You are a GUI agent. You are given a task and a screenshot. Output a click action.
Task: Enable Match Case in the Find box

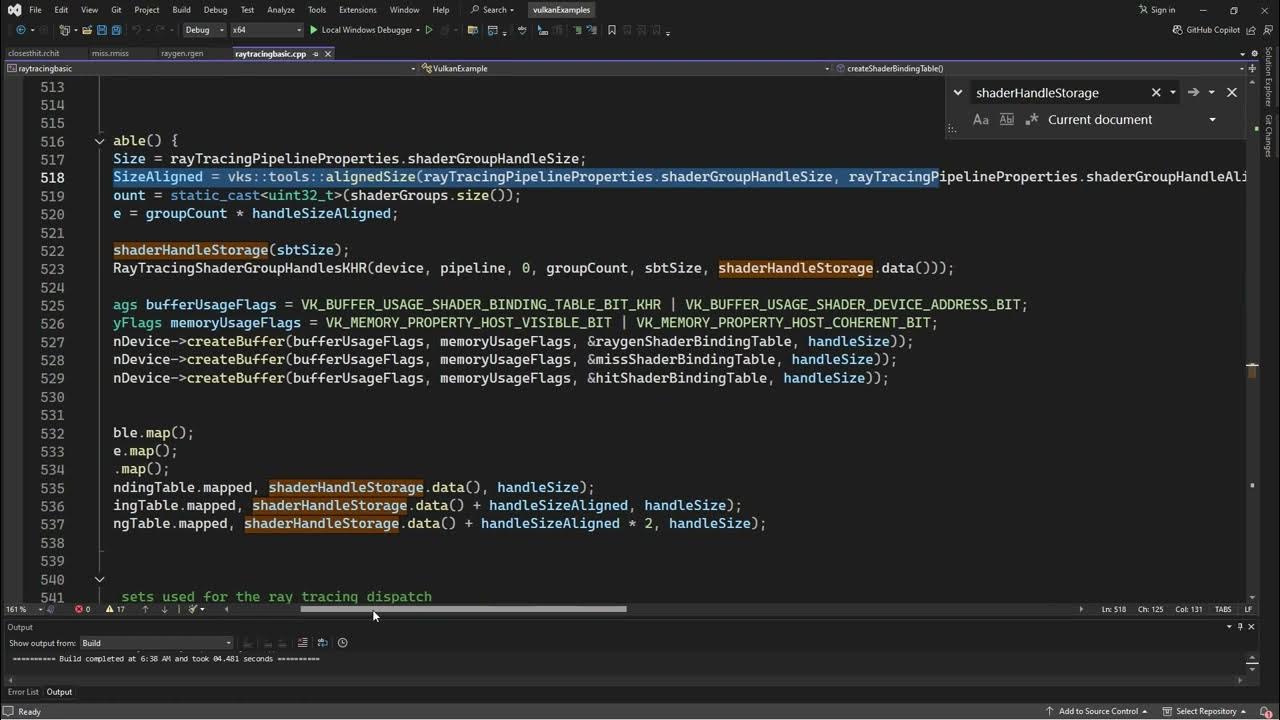981,119
